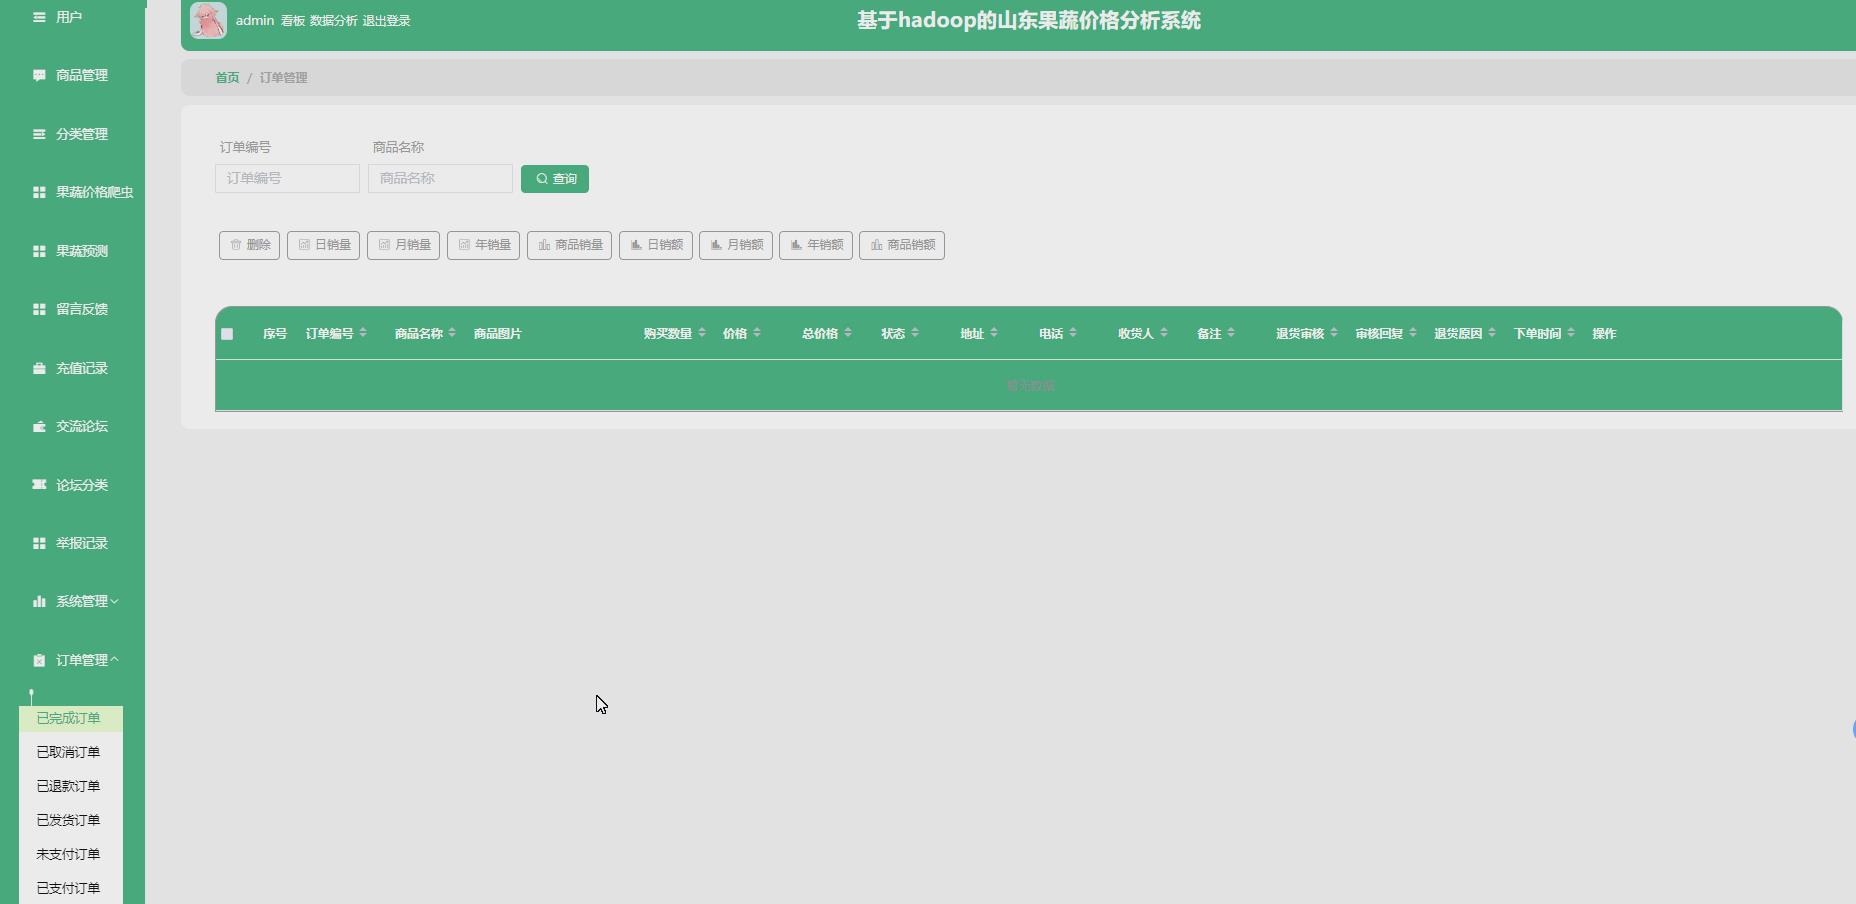Click the admin avatar image
This screenshot has height=904, width=1856.
coord(208,20)
